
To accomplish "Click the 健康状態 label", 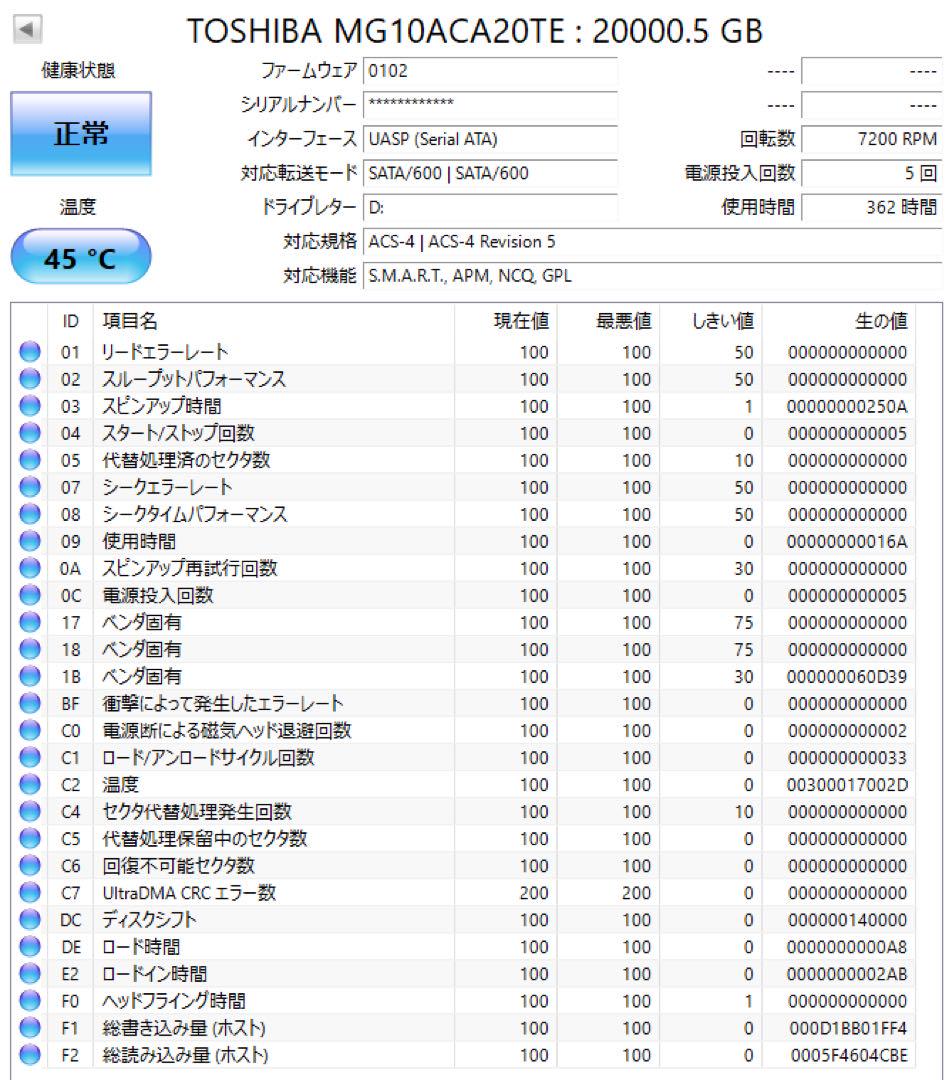I will (x=78, y=70).
